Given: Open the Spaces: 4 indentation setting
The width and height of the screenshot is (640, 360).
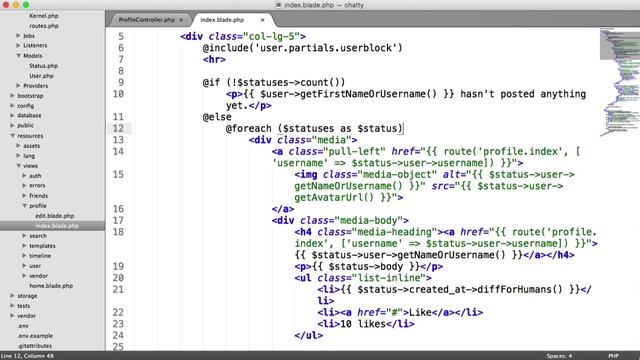Looking at the screenshot, I should coord(559,356).
